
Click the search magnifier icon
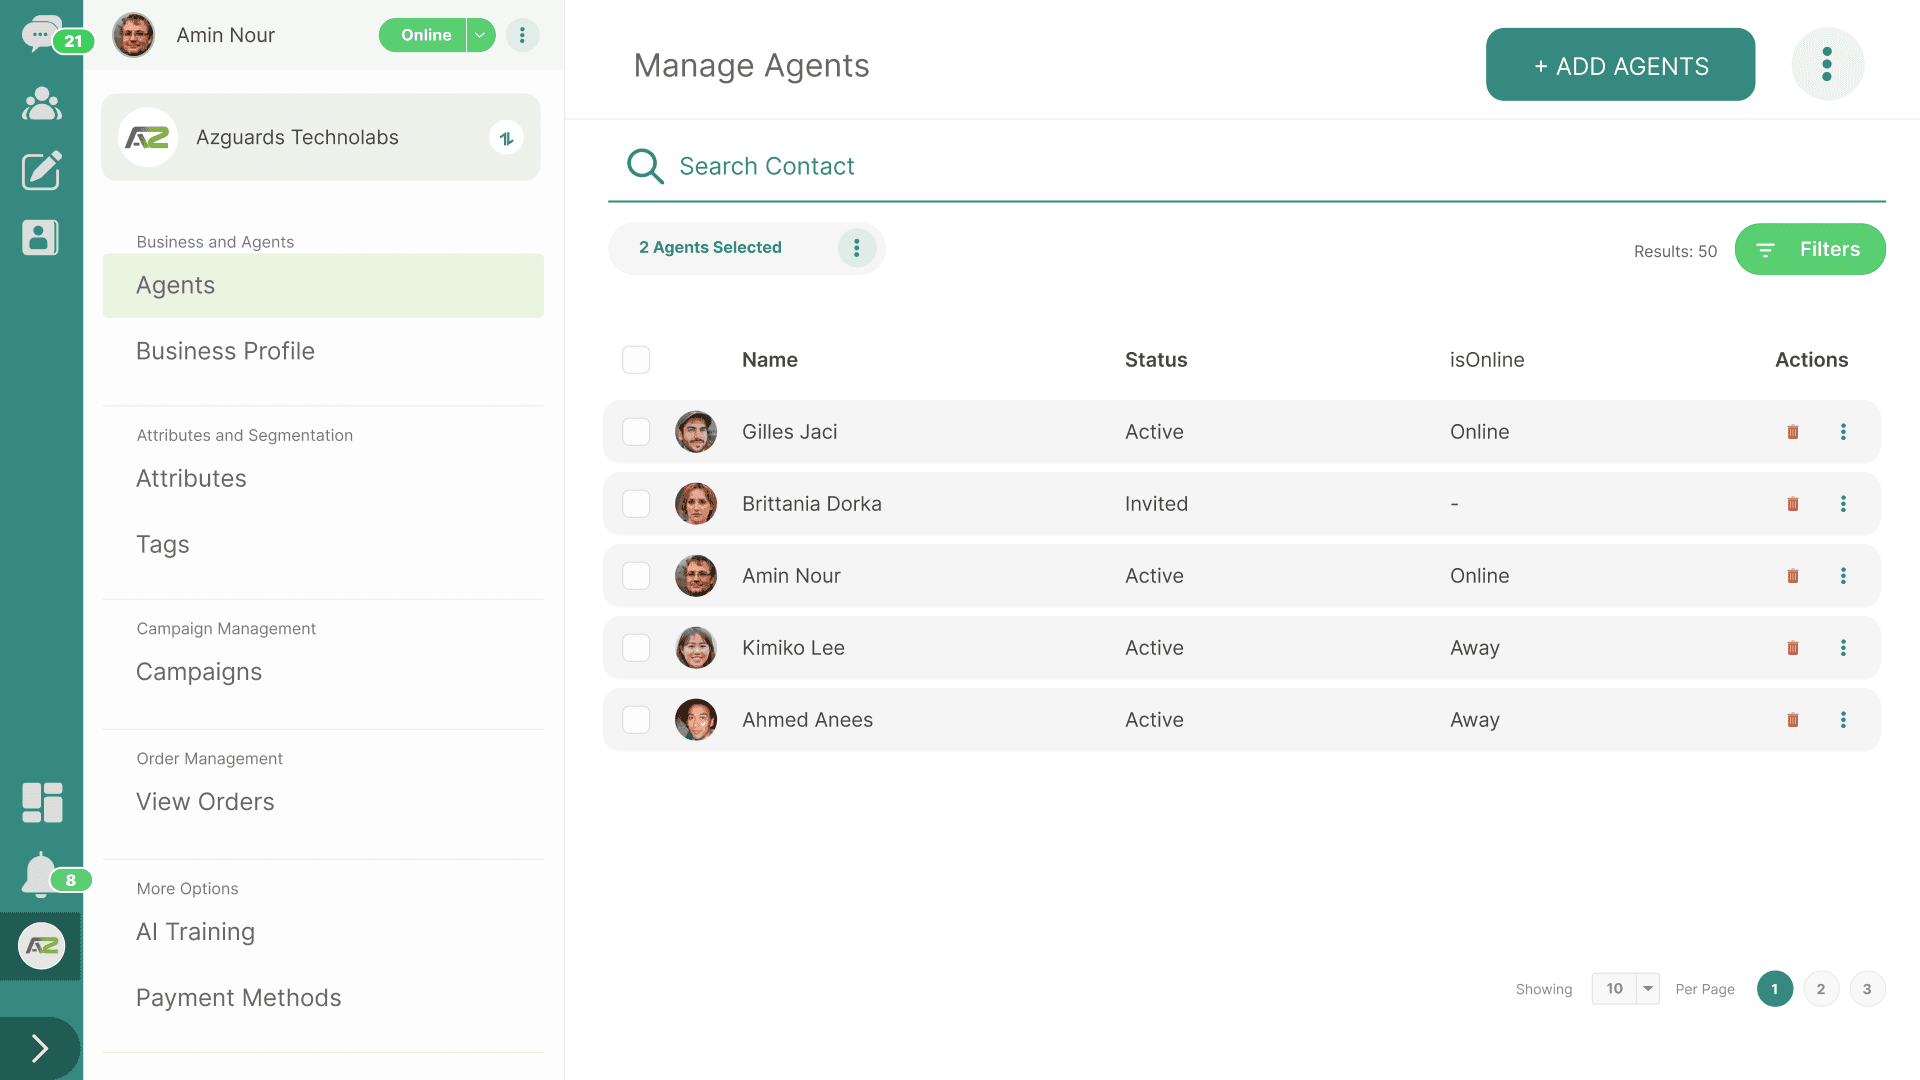645,166
